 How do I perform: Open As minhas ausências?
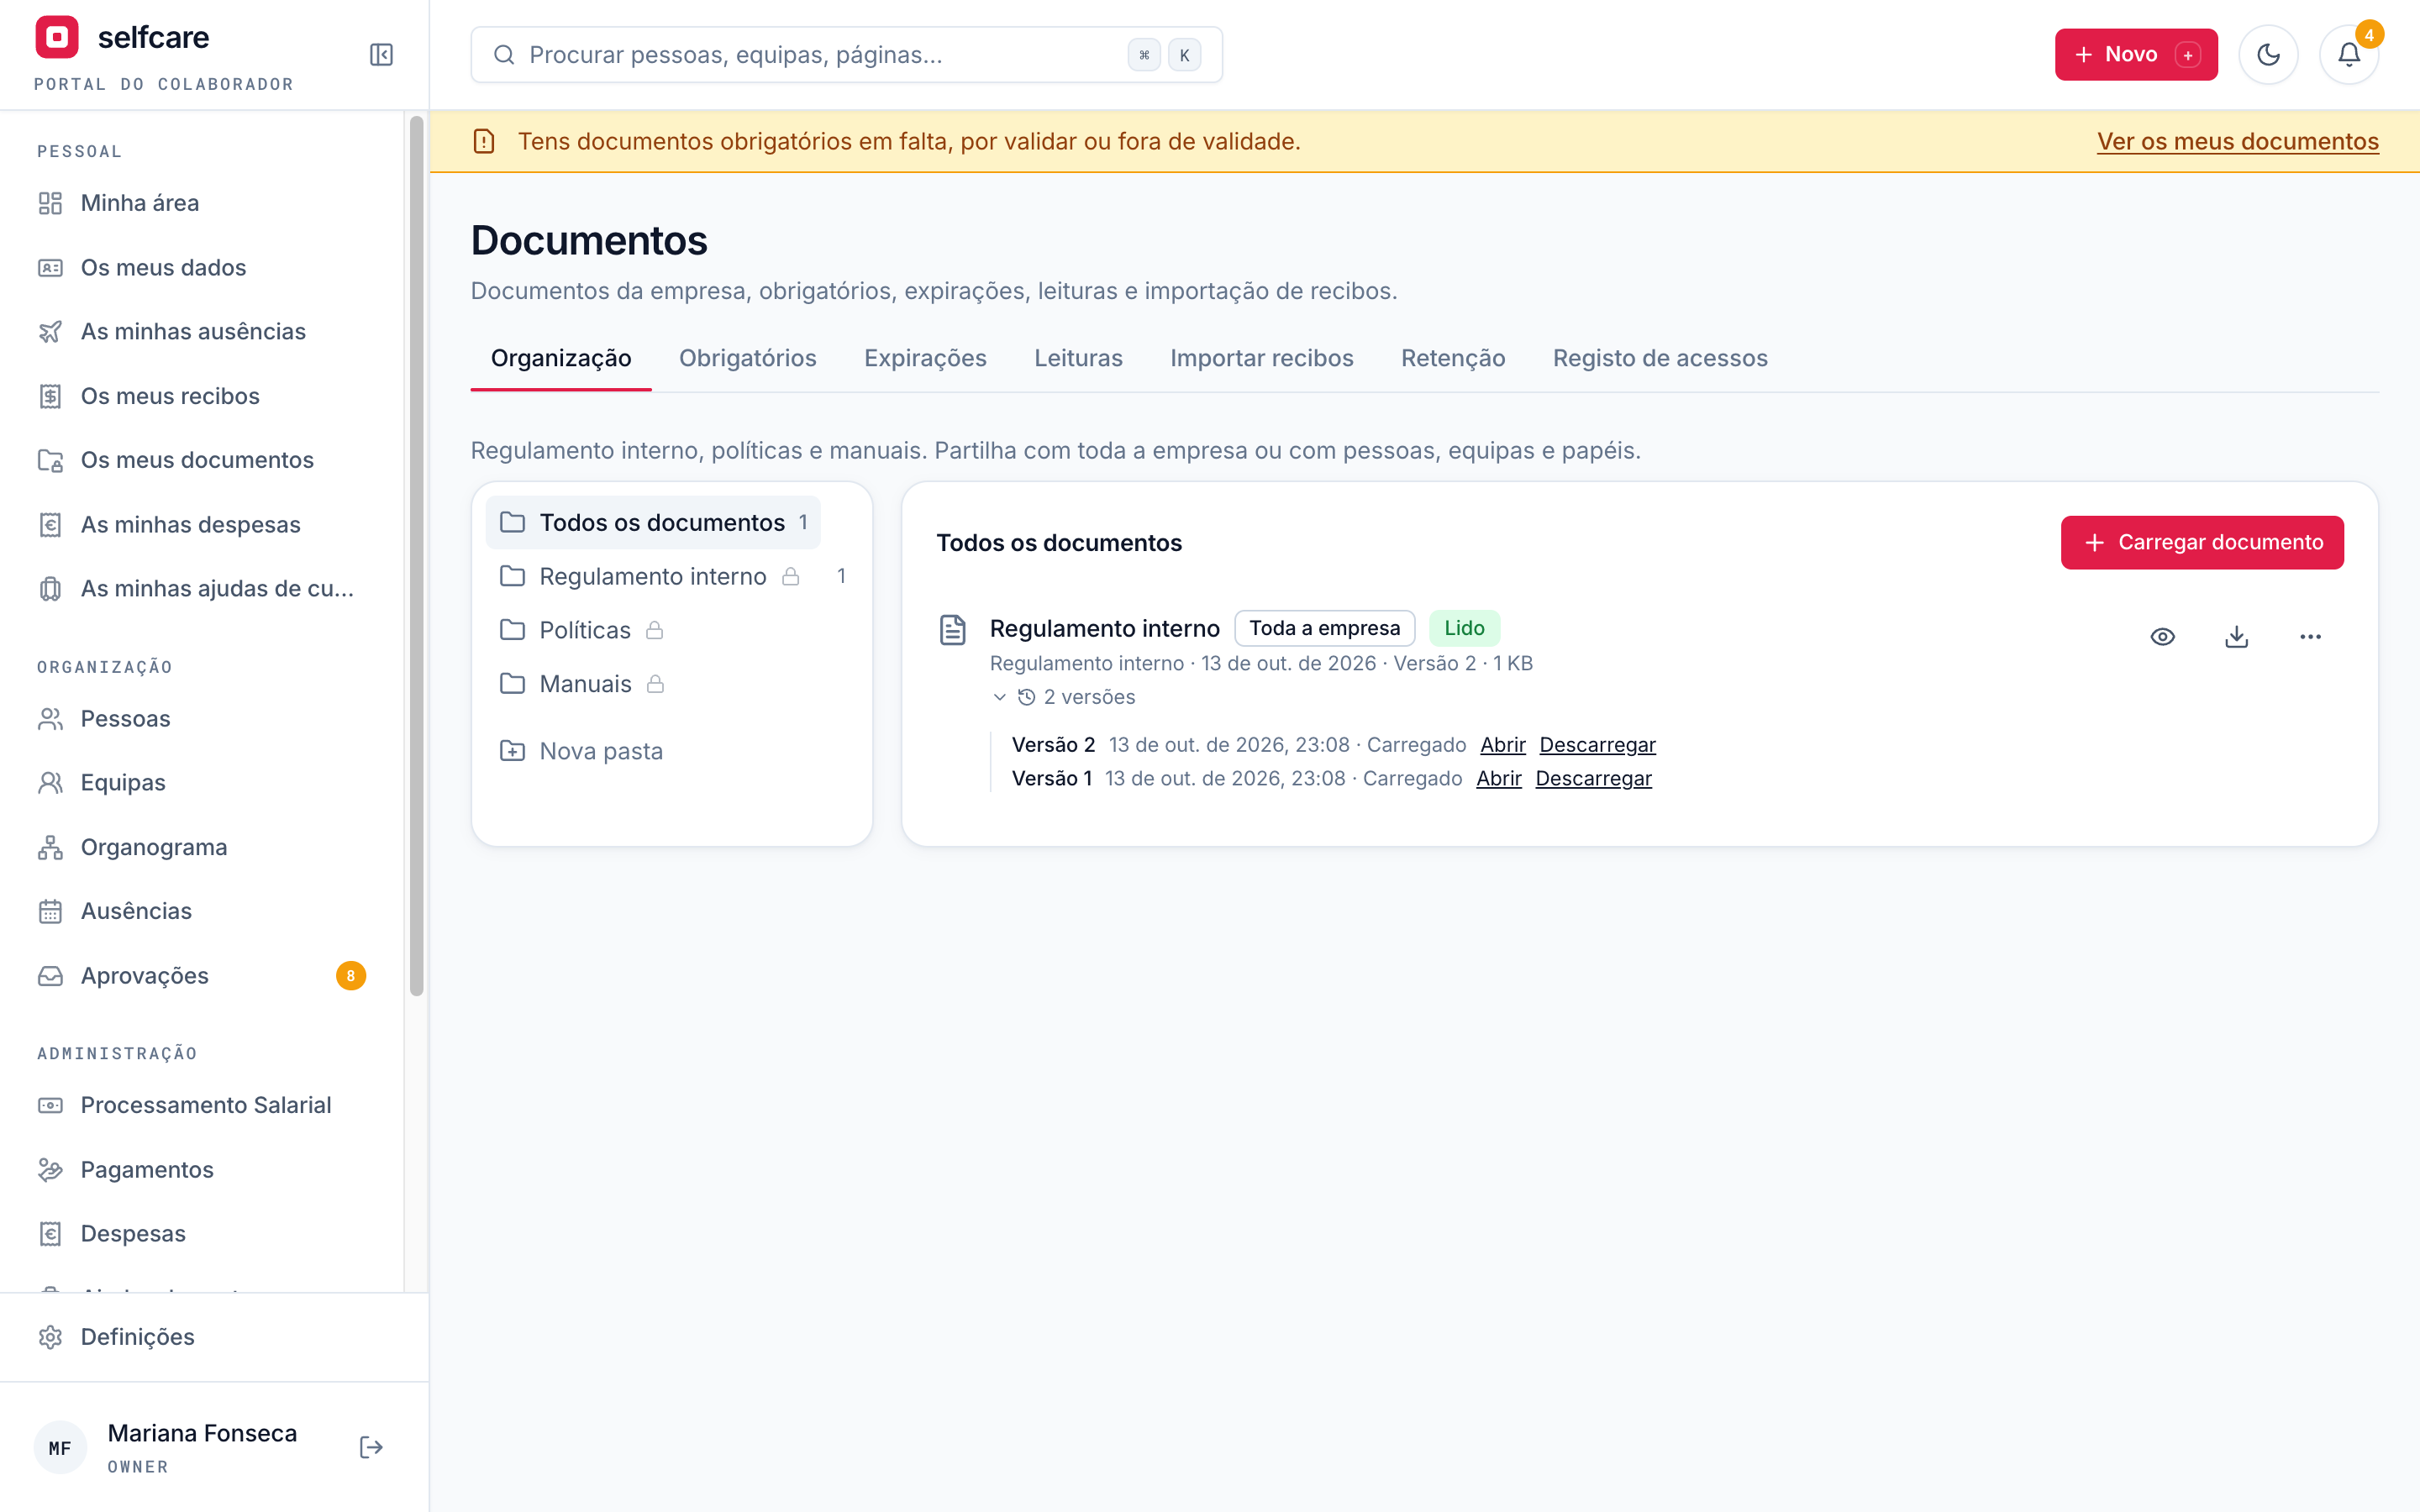click(202, 332)
